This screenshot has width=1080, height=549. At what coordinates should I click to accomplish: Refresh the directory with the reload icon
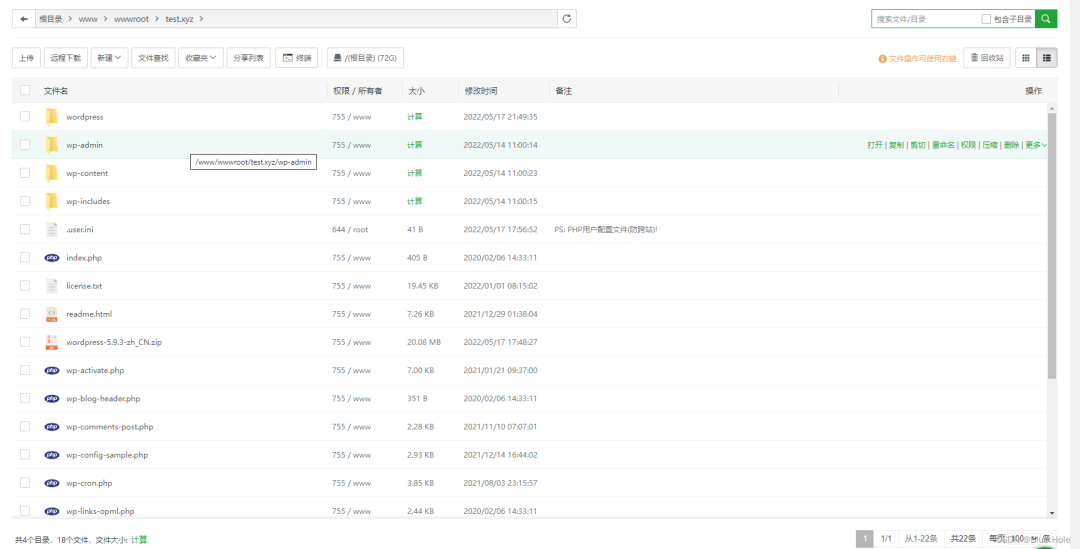tap(567, 19)
